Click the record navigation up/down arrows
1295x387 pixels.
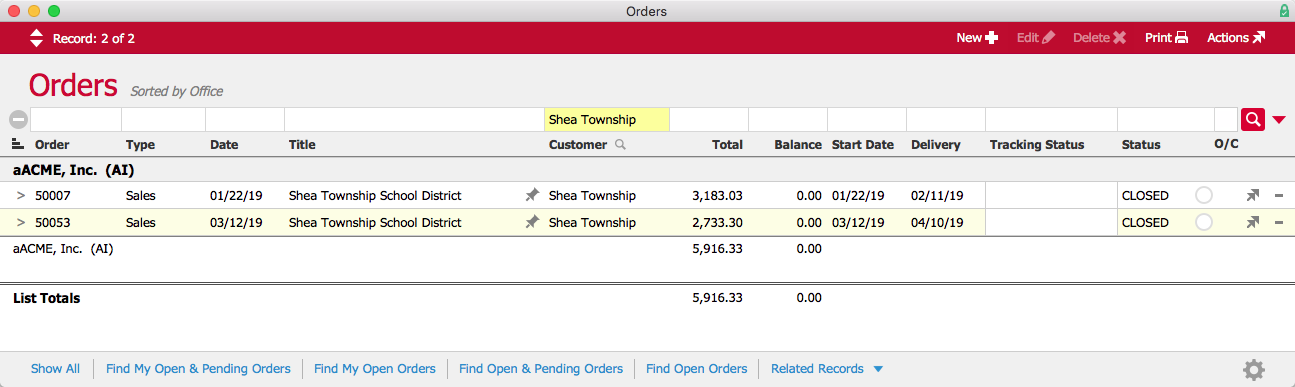pyautogui.click(x=37, y=38)
